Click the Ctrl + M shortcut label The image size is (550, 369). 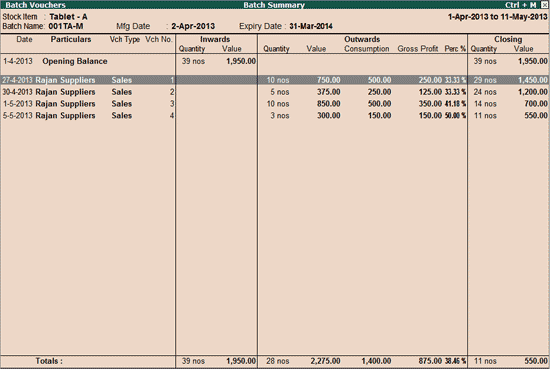click(x=521, y=5)
